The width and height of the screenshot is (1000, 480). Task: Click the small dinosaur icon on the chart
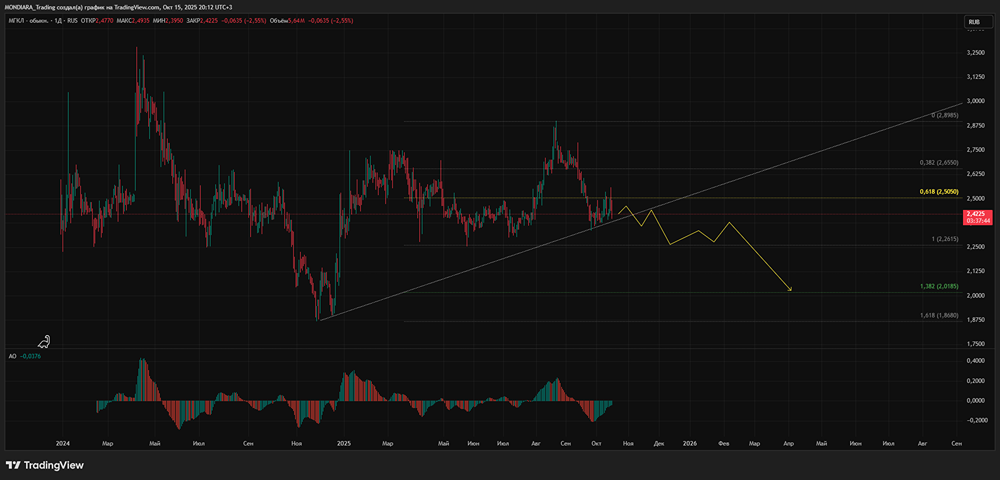[44, 342]
